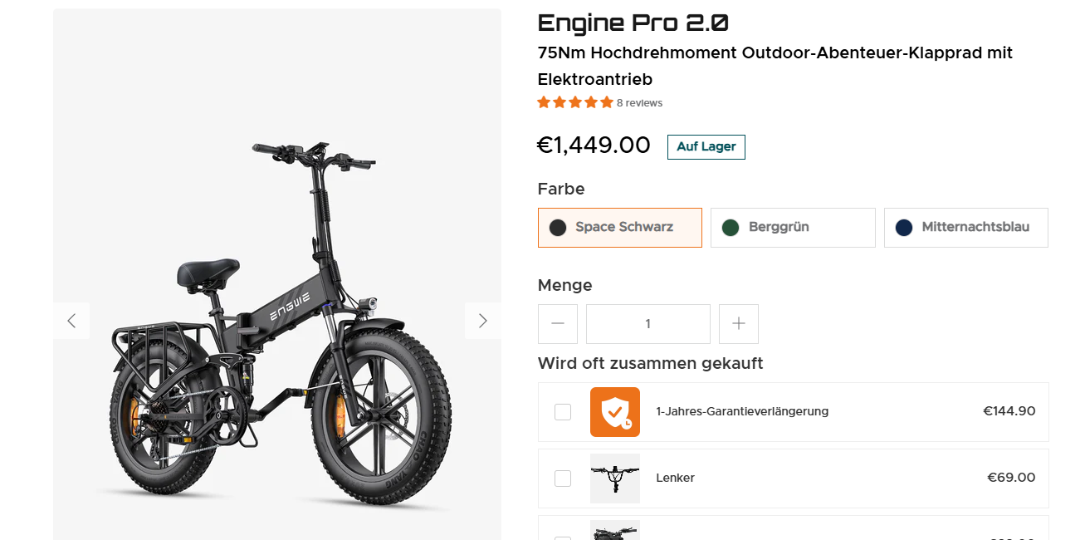Tick the Lenker add-on checkbox

[x=563, y=478]
